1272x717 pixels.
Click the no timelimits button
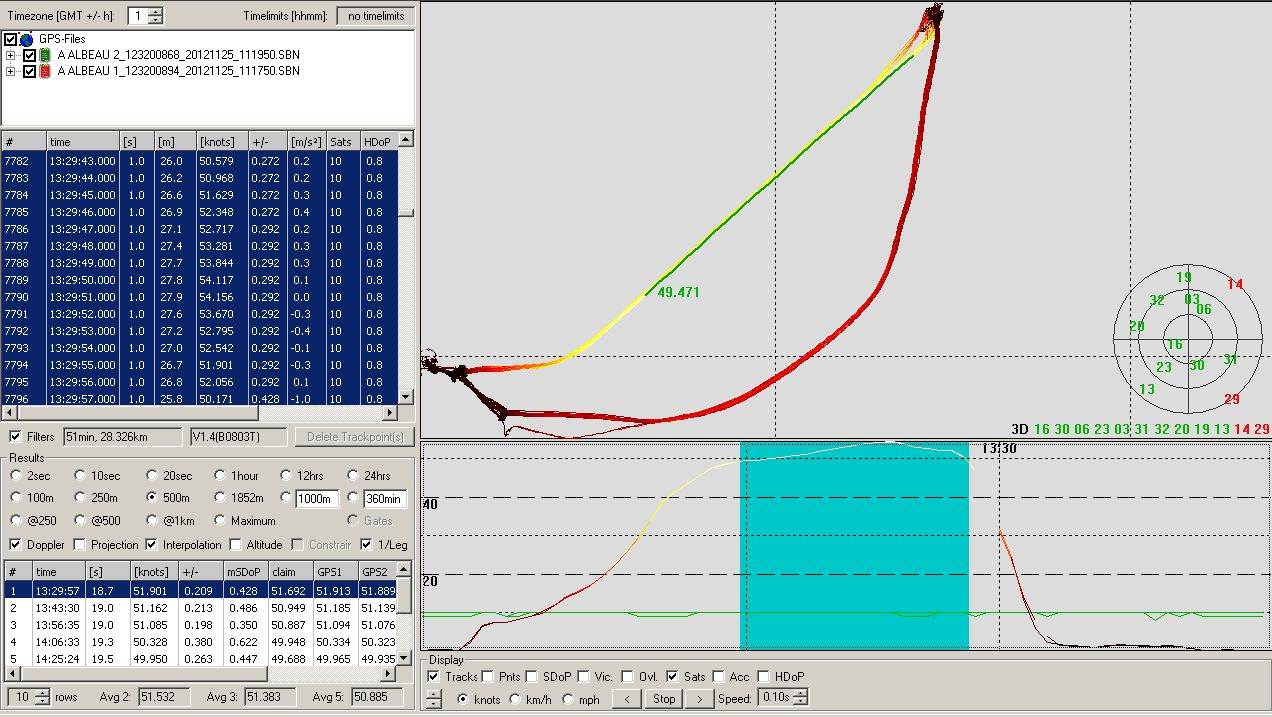click(376, 16)
